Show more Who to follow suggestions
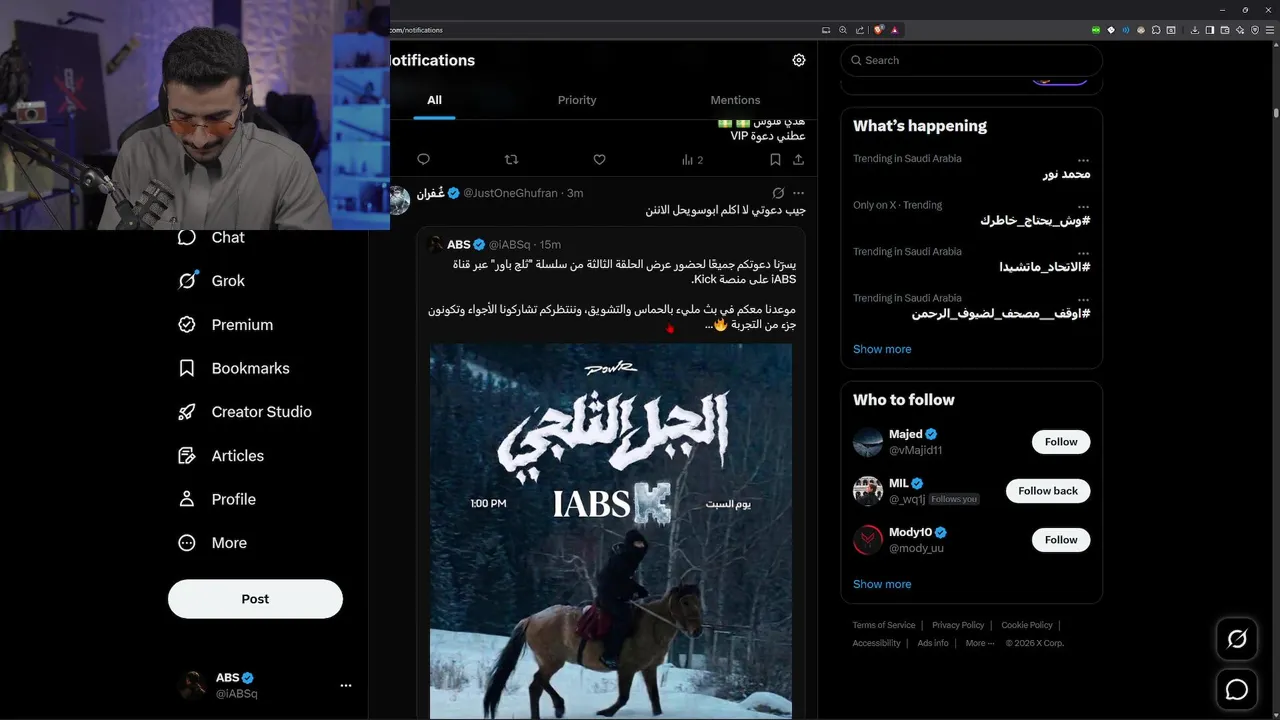The width and height of the screenshot is (1280, 720). point(882,584)
